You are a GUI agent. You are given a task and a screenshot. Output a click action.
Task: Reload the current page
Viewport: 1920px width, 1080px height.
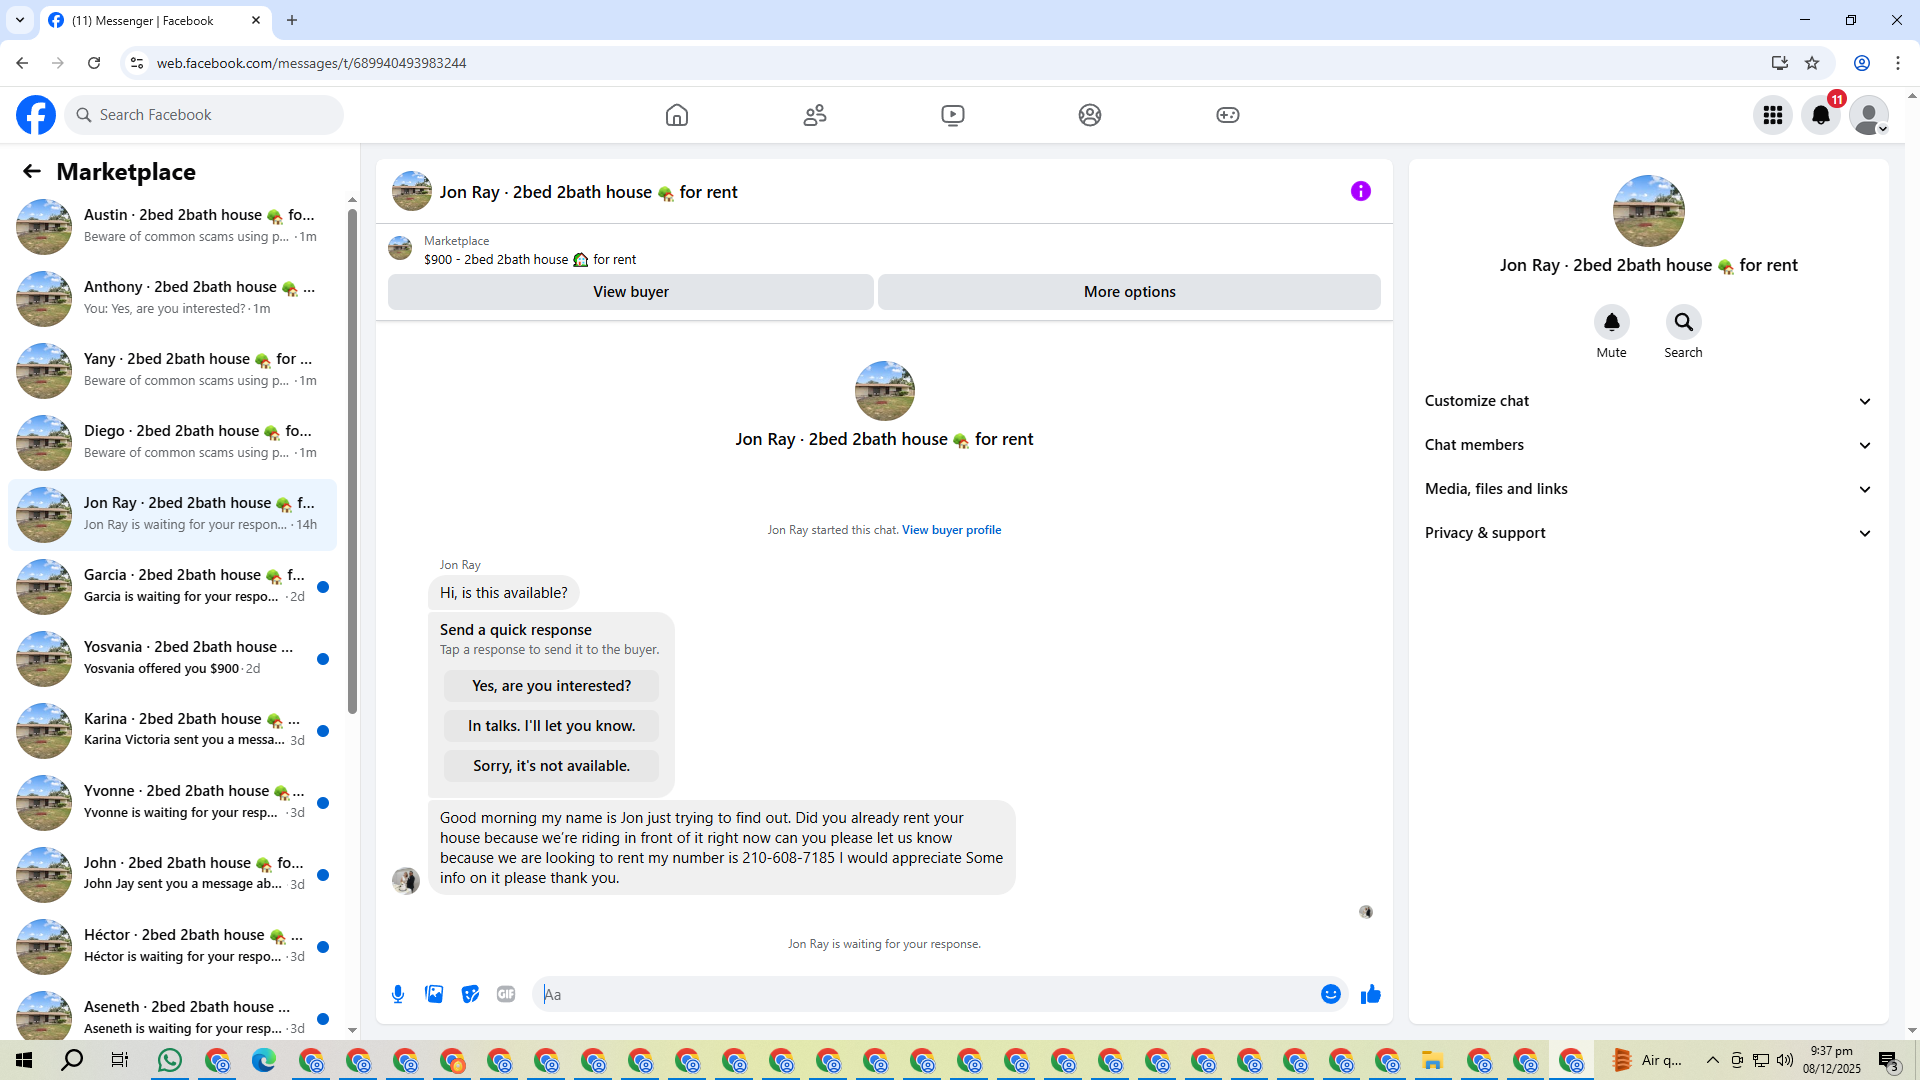coord(94,63)
